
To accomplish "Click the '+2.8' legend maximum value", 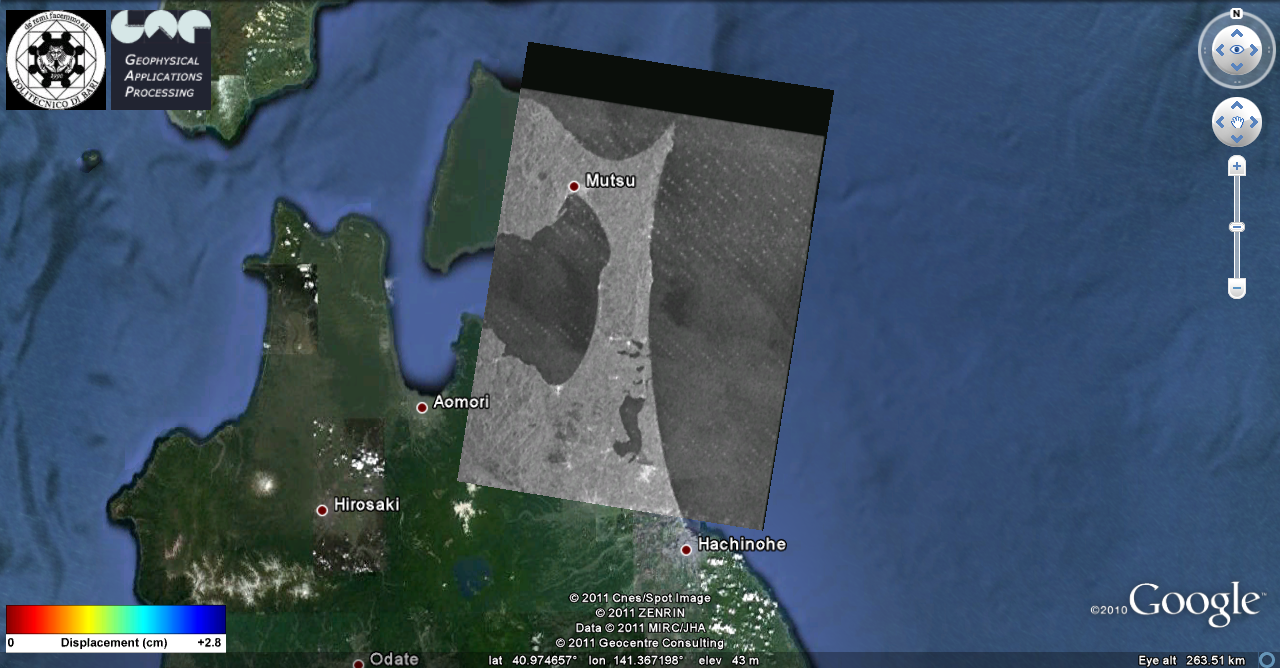I will pos(210,642).
